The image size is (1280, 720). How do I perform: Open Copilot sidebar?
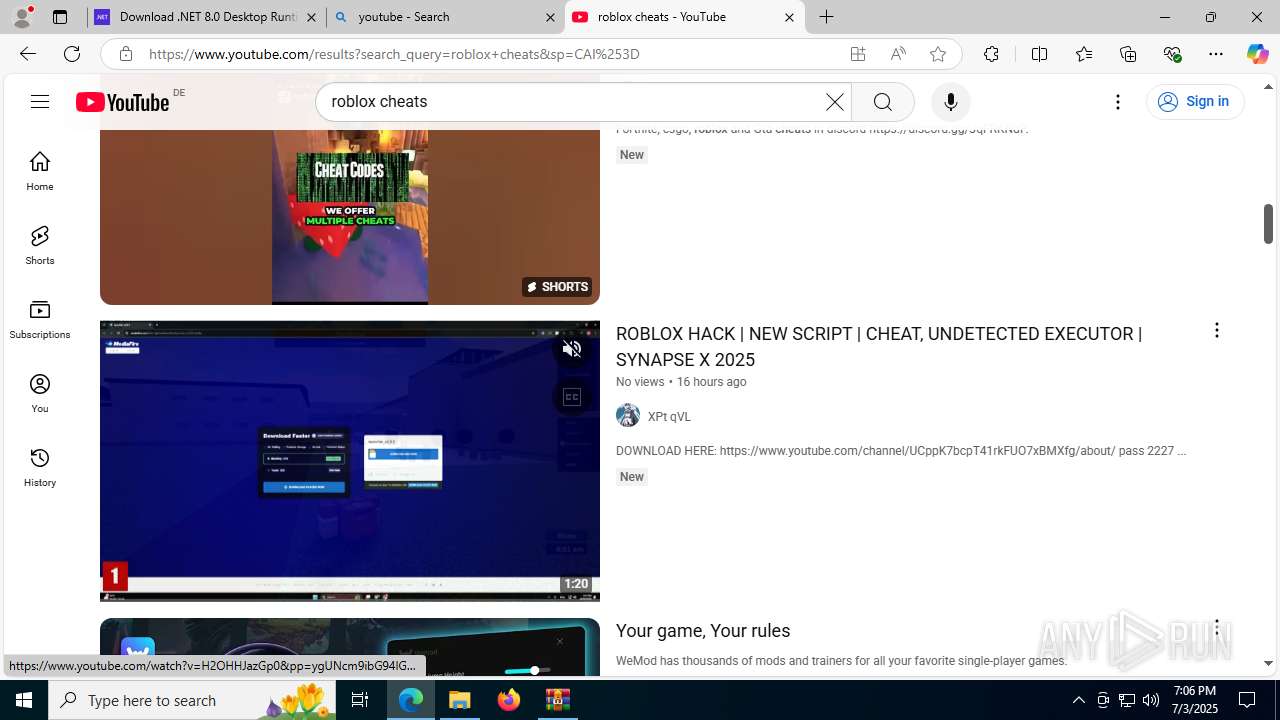1257,54
